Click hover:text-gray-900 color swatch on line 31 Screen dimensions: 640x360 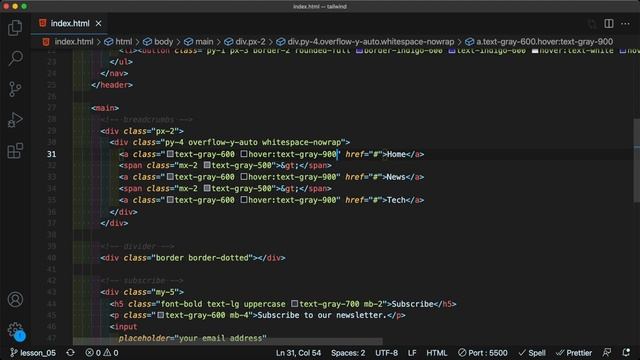[244, 154]
